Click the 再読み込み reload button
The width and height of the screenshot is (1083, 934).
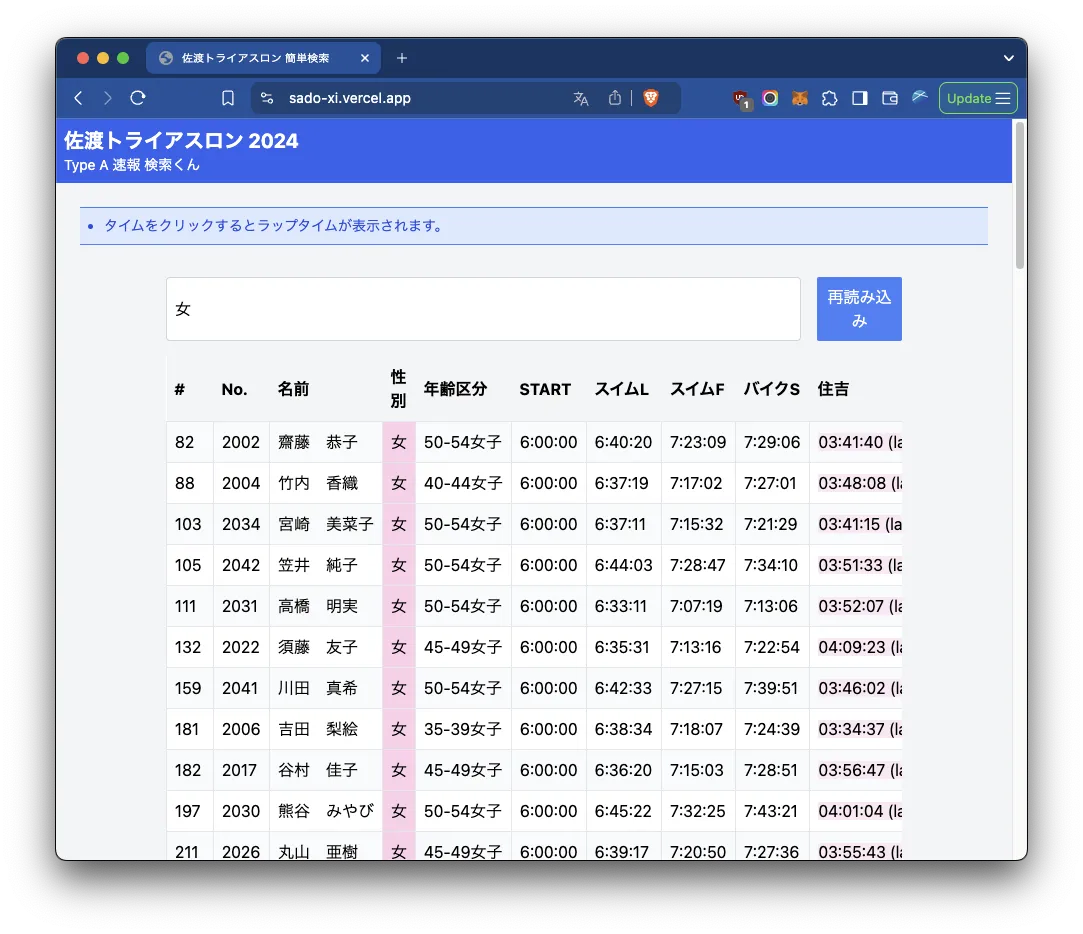pos(859,309)
